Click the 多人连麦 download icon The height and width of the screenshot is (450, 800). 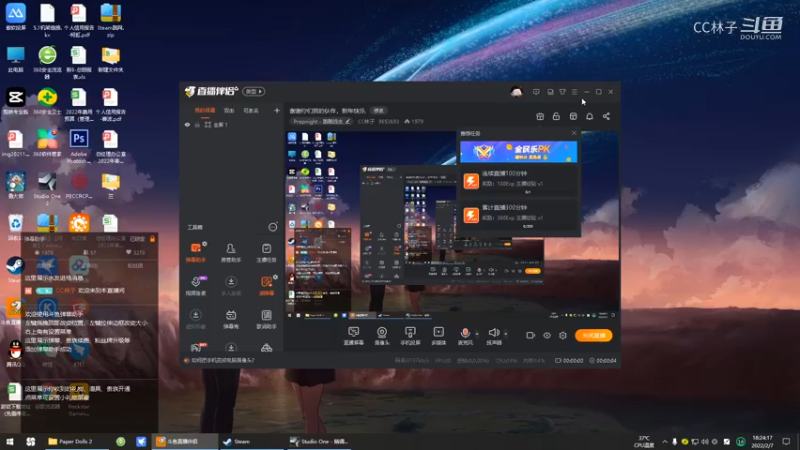pos(231,281)
